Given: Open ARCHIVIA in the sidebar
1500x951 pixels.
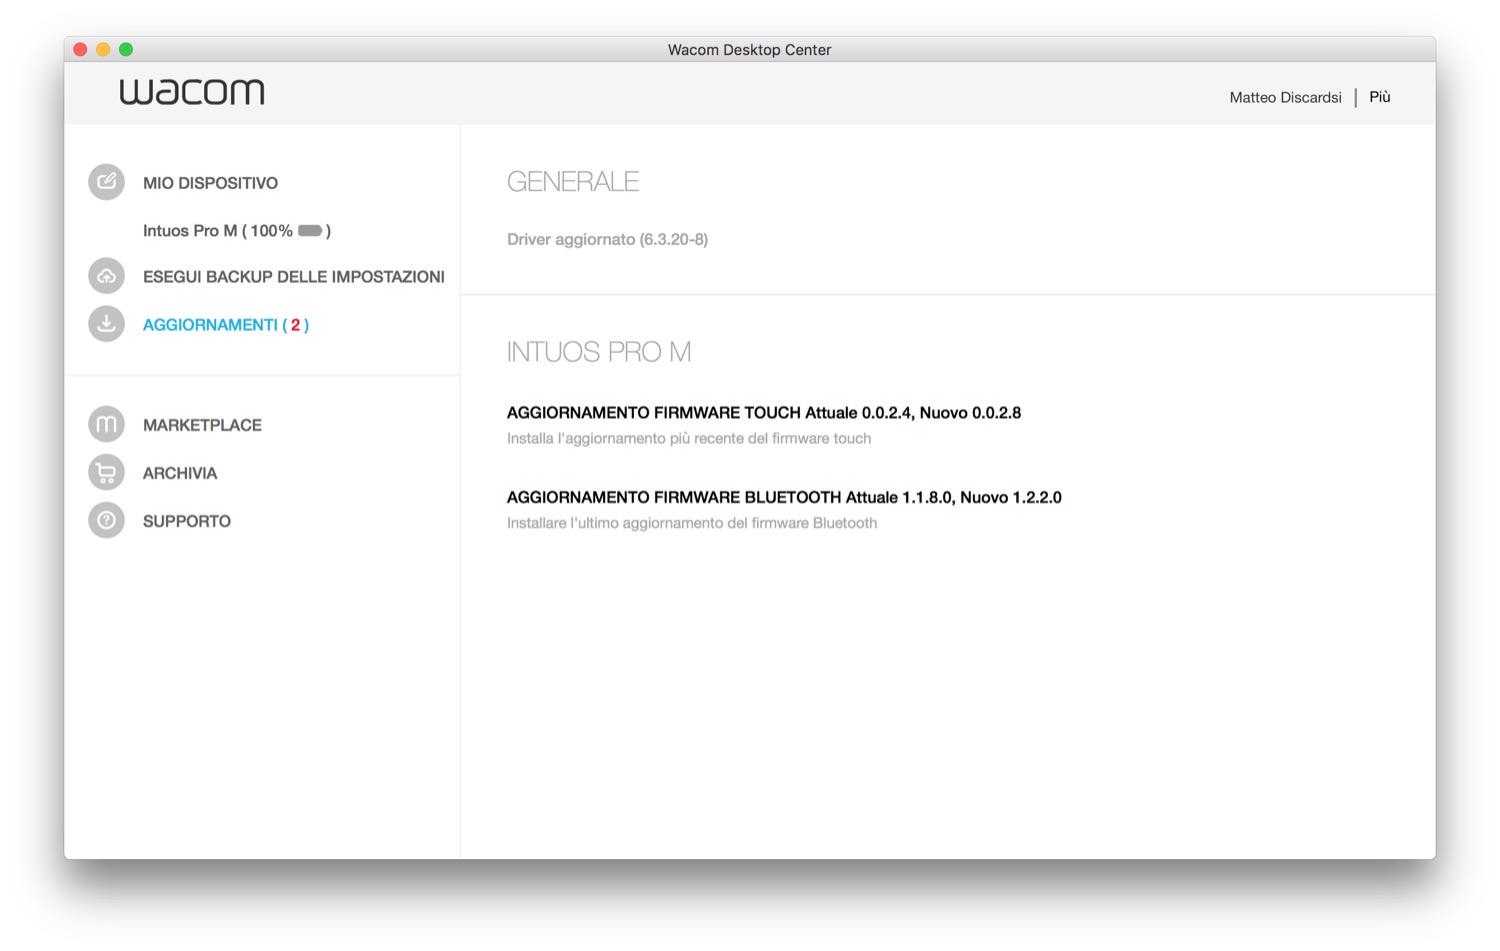Looking at the screenshot, I should [180, 473].
